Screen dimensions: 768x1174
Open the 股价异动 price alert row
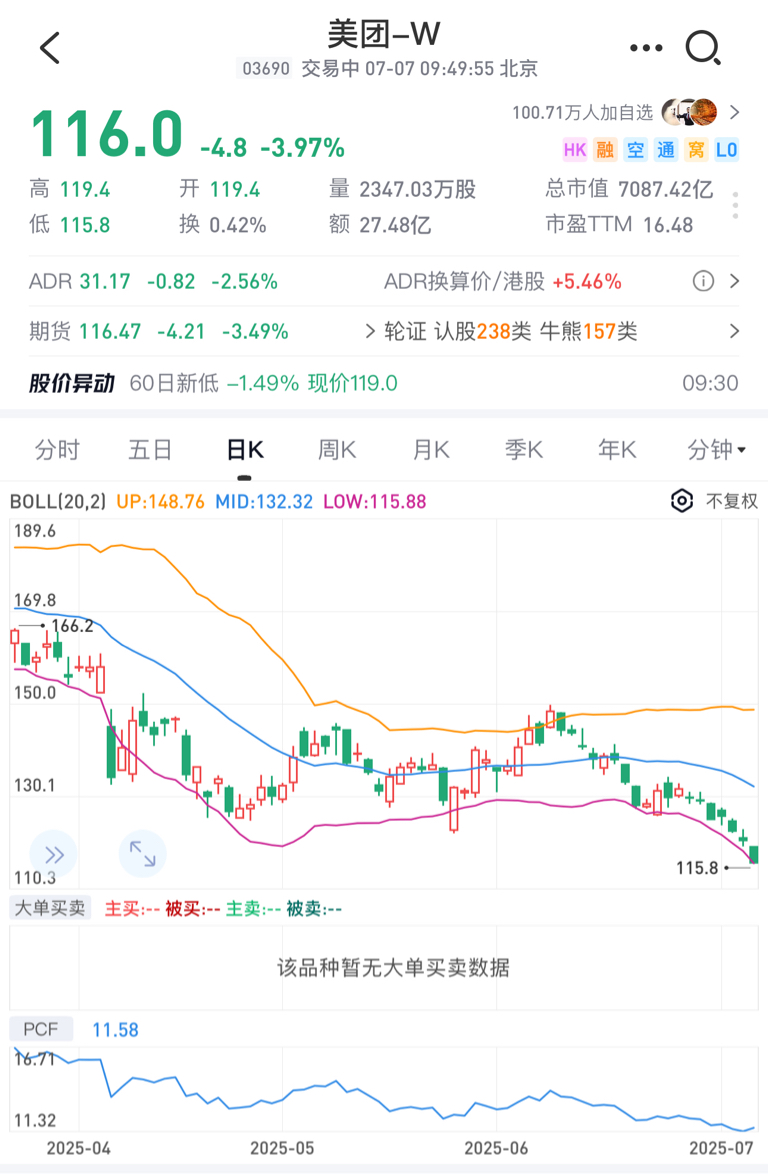pyautogui.click(x=383, y=383)
